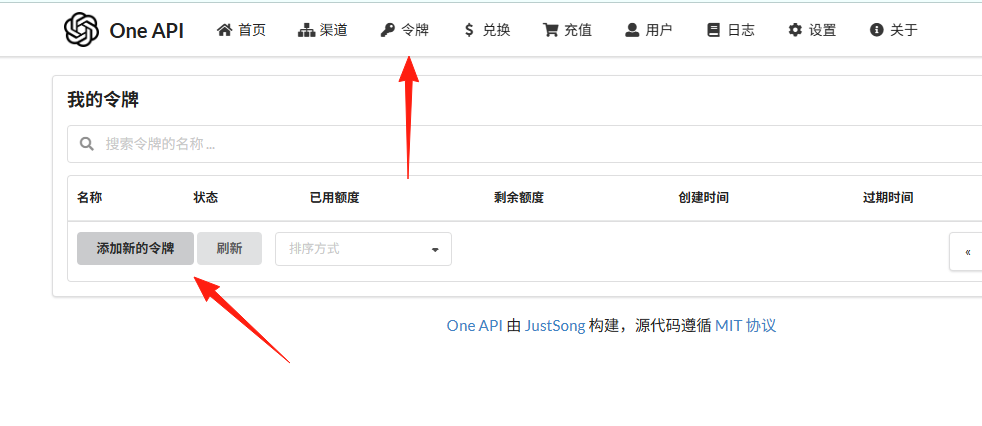The image size is (982, 426).
Task: Click the One API brand title
Action: pyautogui.click(x=147, y=30)
